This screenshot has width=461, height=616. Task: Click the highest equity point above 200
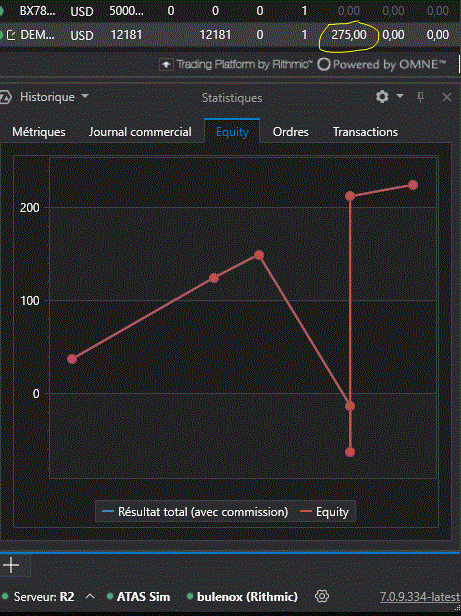click(x=413, y=185)
